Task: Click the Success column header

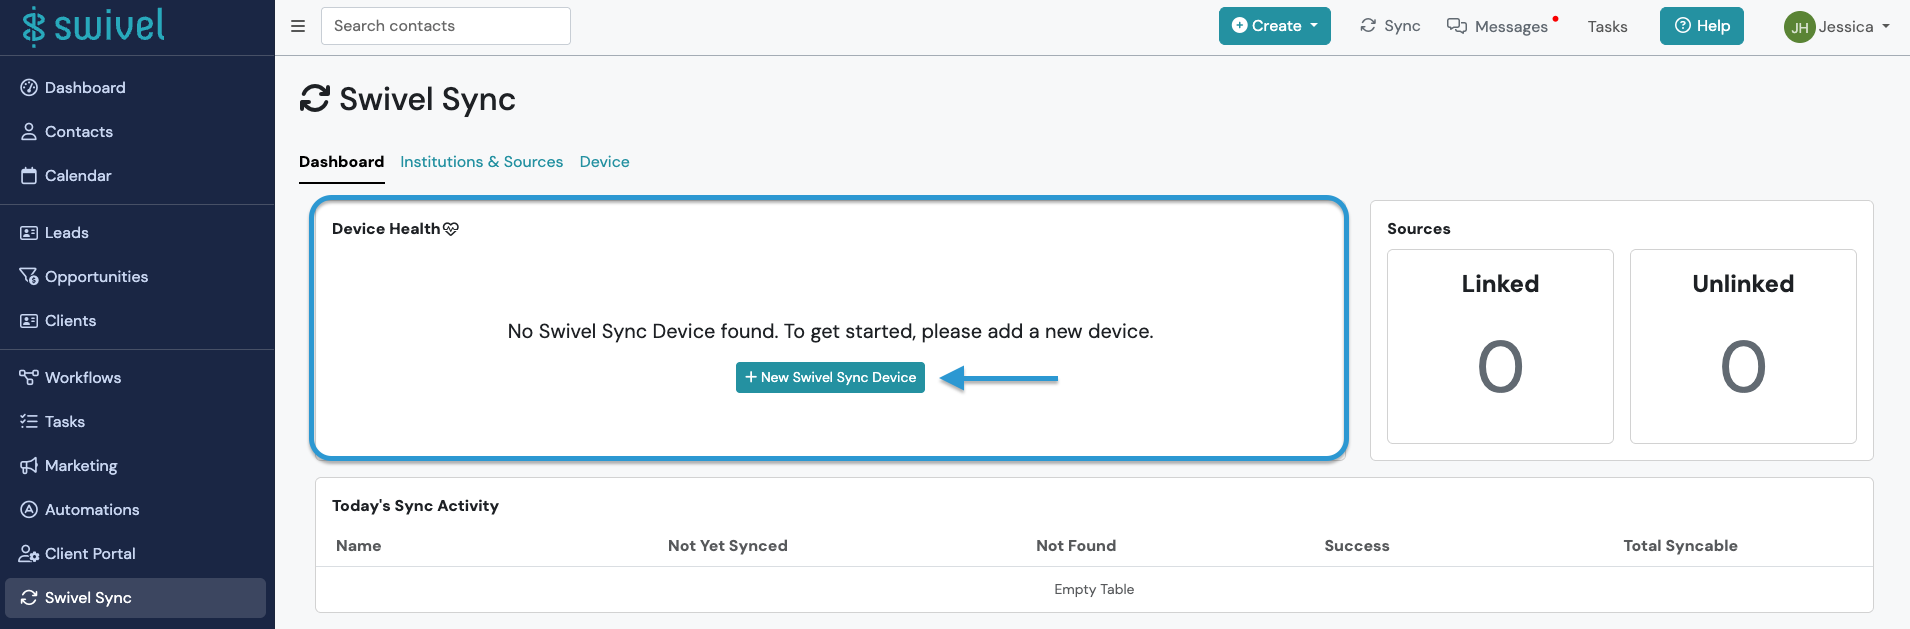Action: pos(1357,546)
